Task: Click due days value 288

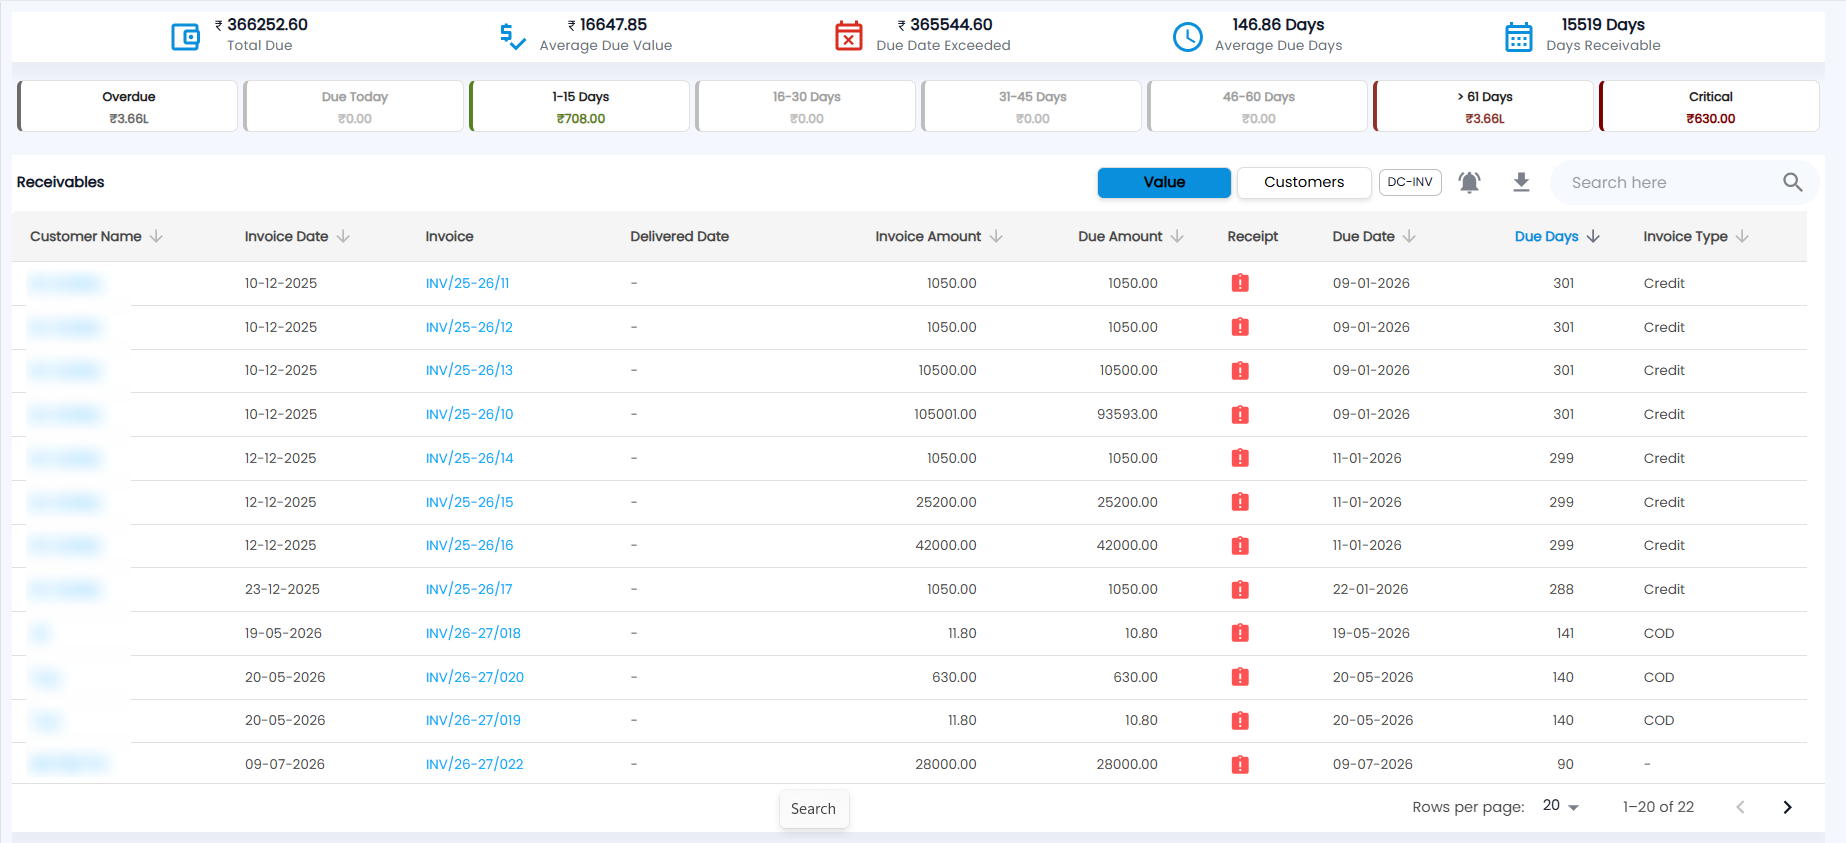Action: tap(1561, 589)
